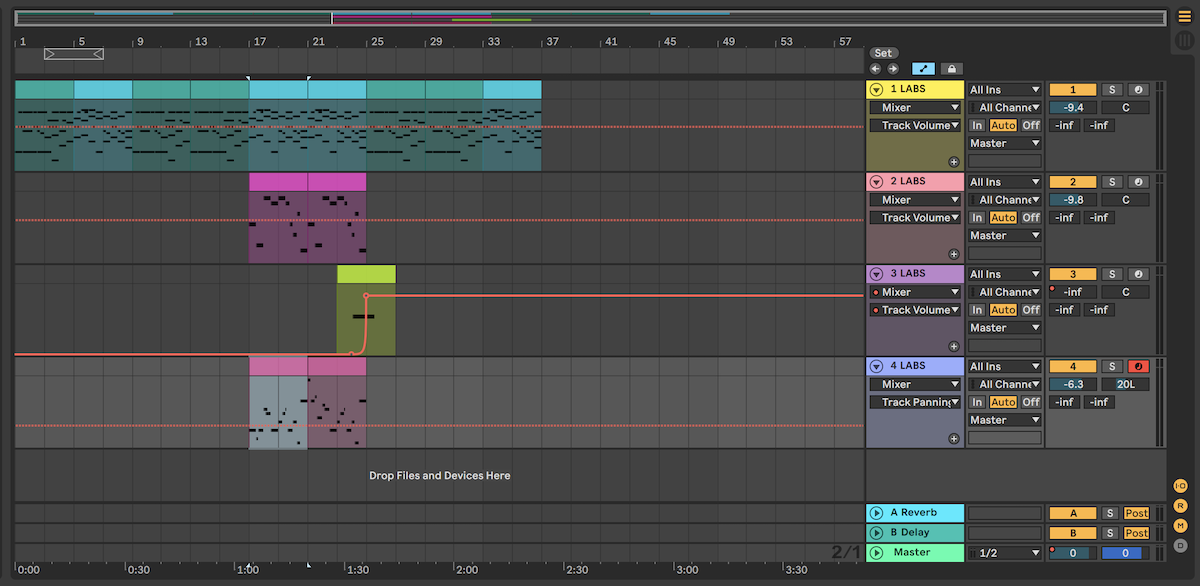
Task: Click the track 4 volume value -6.3
Action: [1072, 384]
